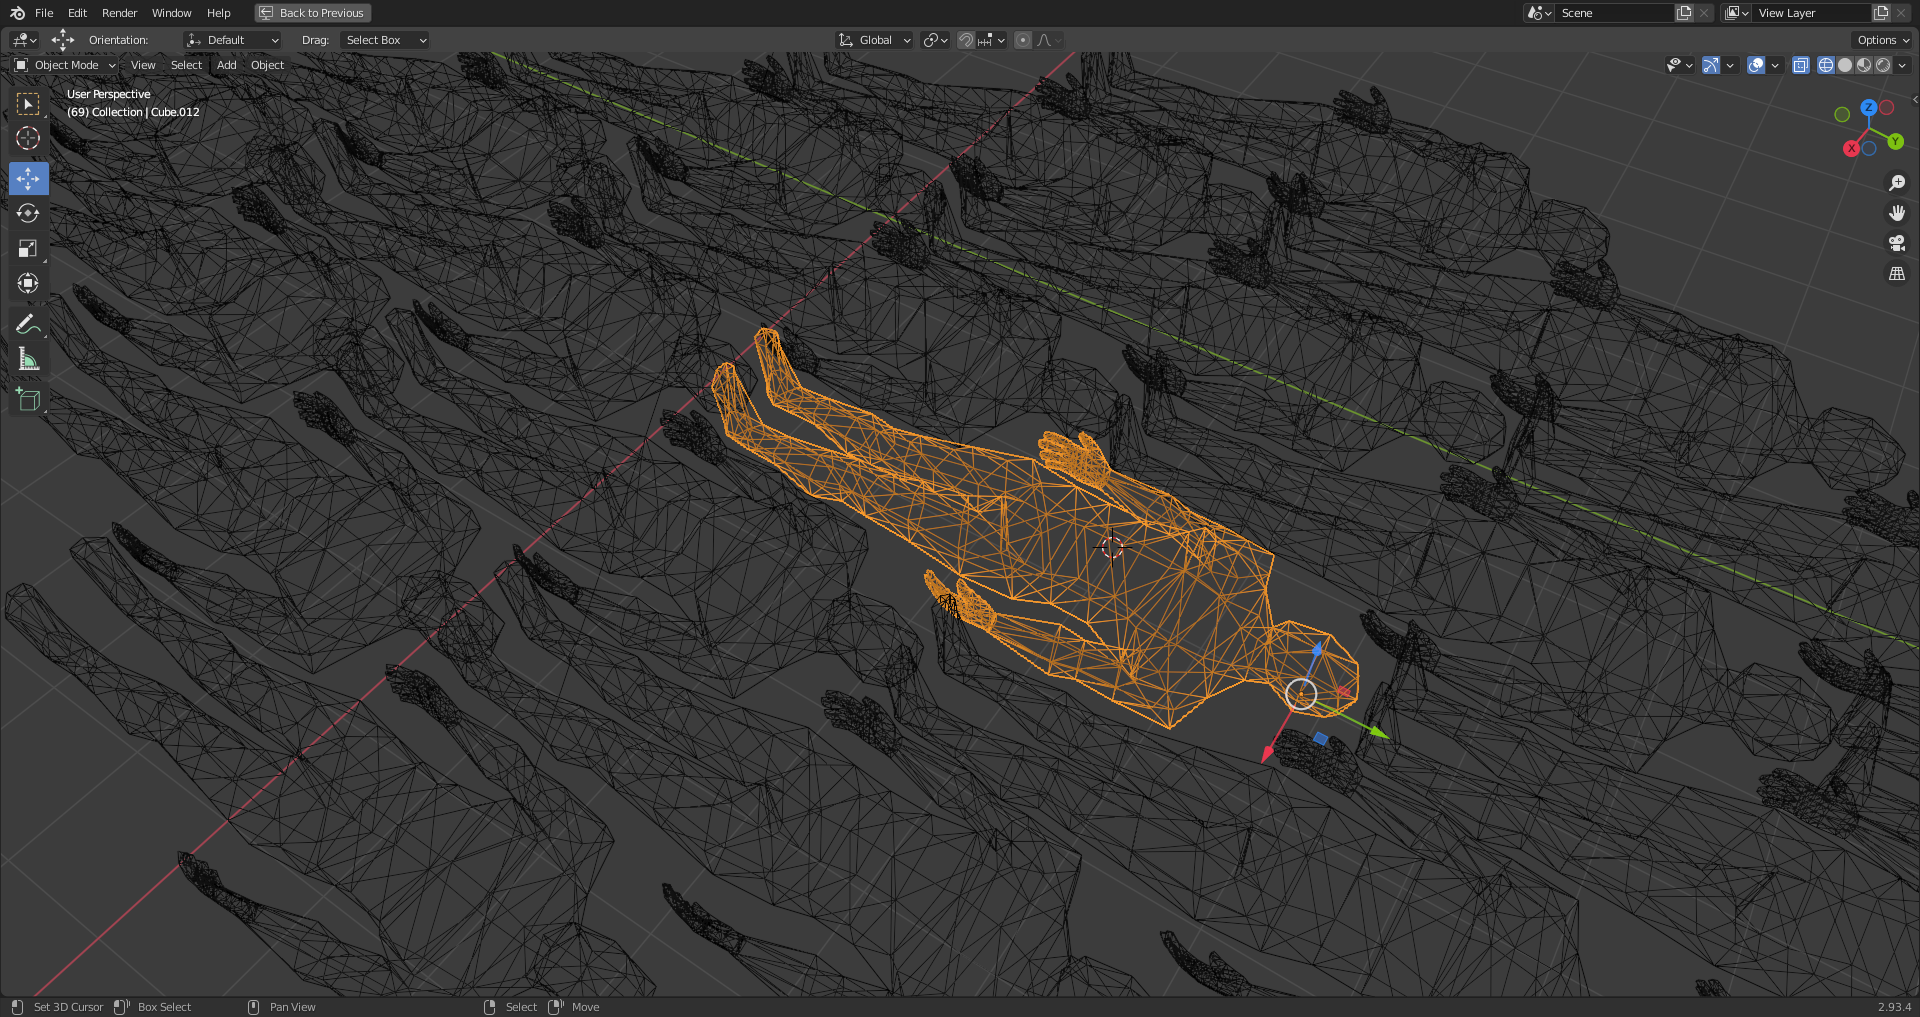The height and width of the screenshot is (1017, 1920).
Task: Open object types visibility dropdown
Action: pyautogui.click(x=1679, y=65)
